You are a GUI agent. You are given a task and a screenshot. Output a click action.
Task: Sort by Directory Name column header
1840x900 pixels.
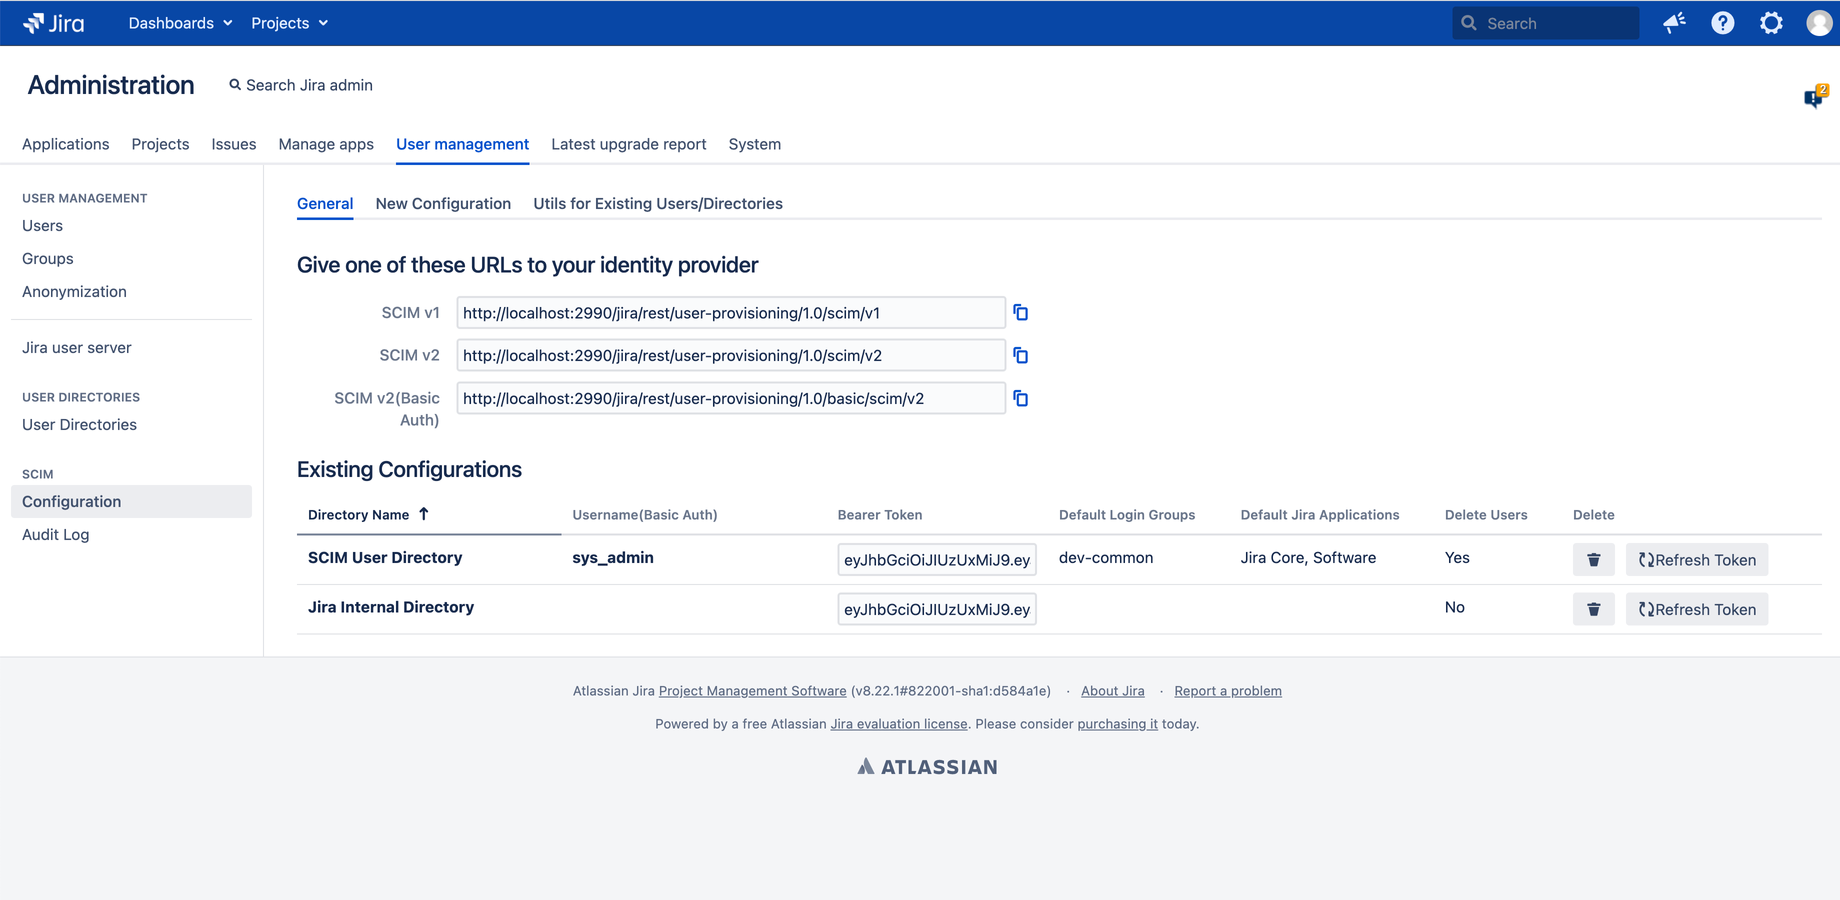coord(358,515)
